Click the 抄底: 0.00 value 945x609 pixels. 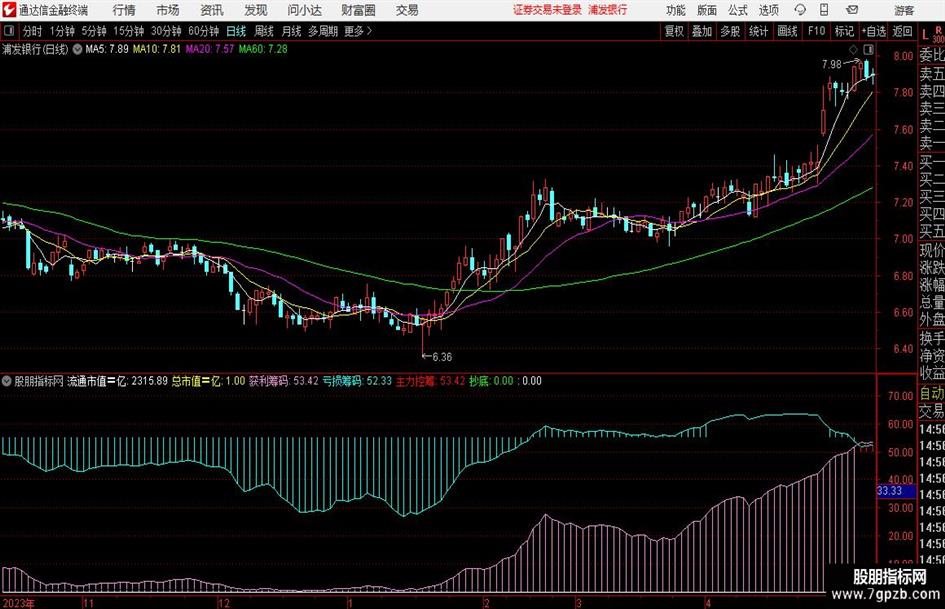[491, 381]
